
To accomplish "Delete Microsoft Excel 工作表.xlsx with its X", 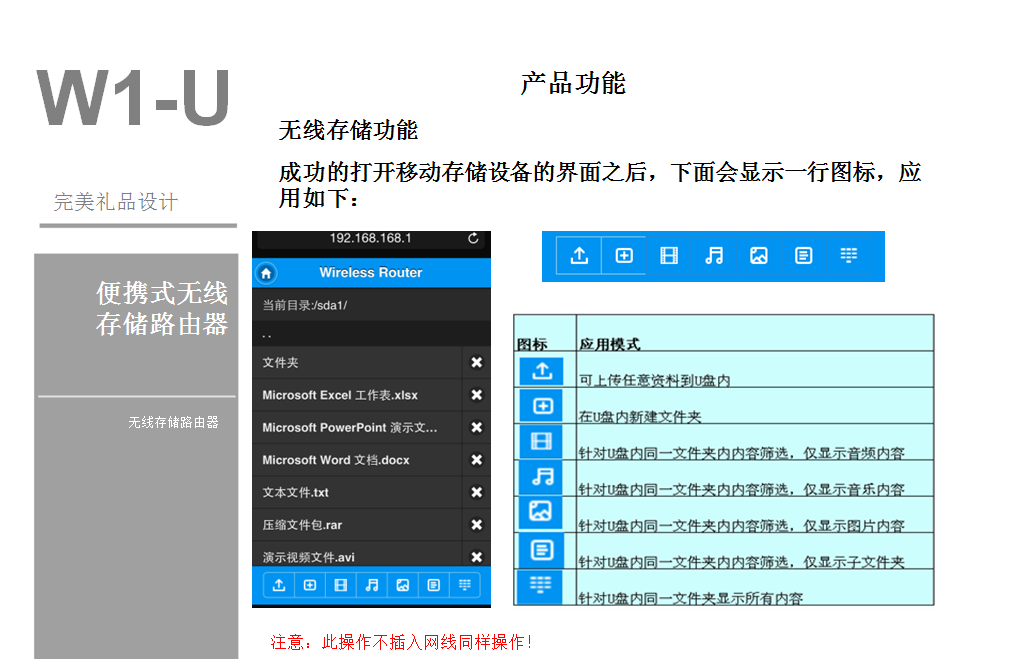I will tap(477, 395).
